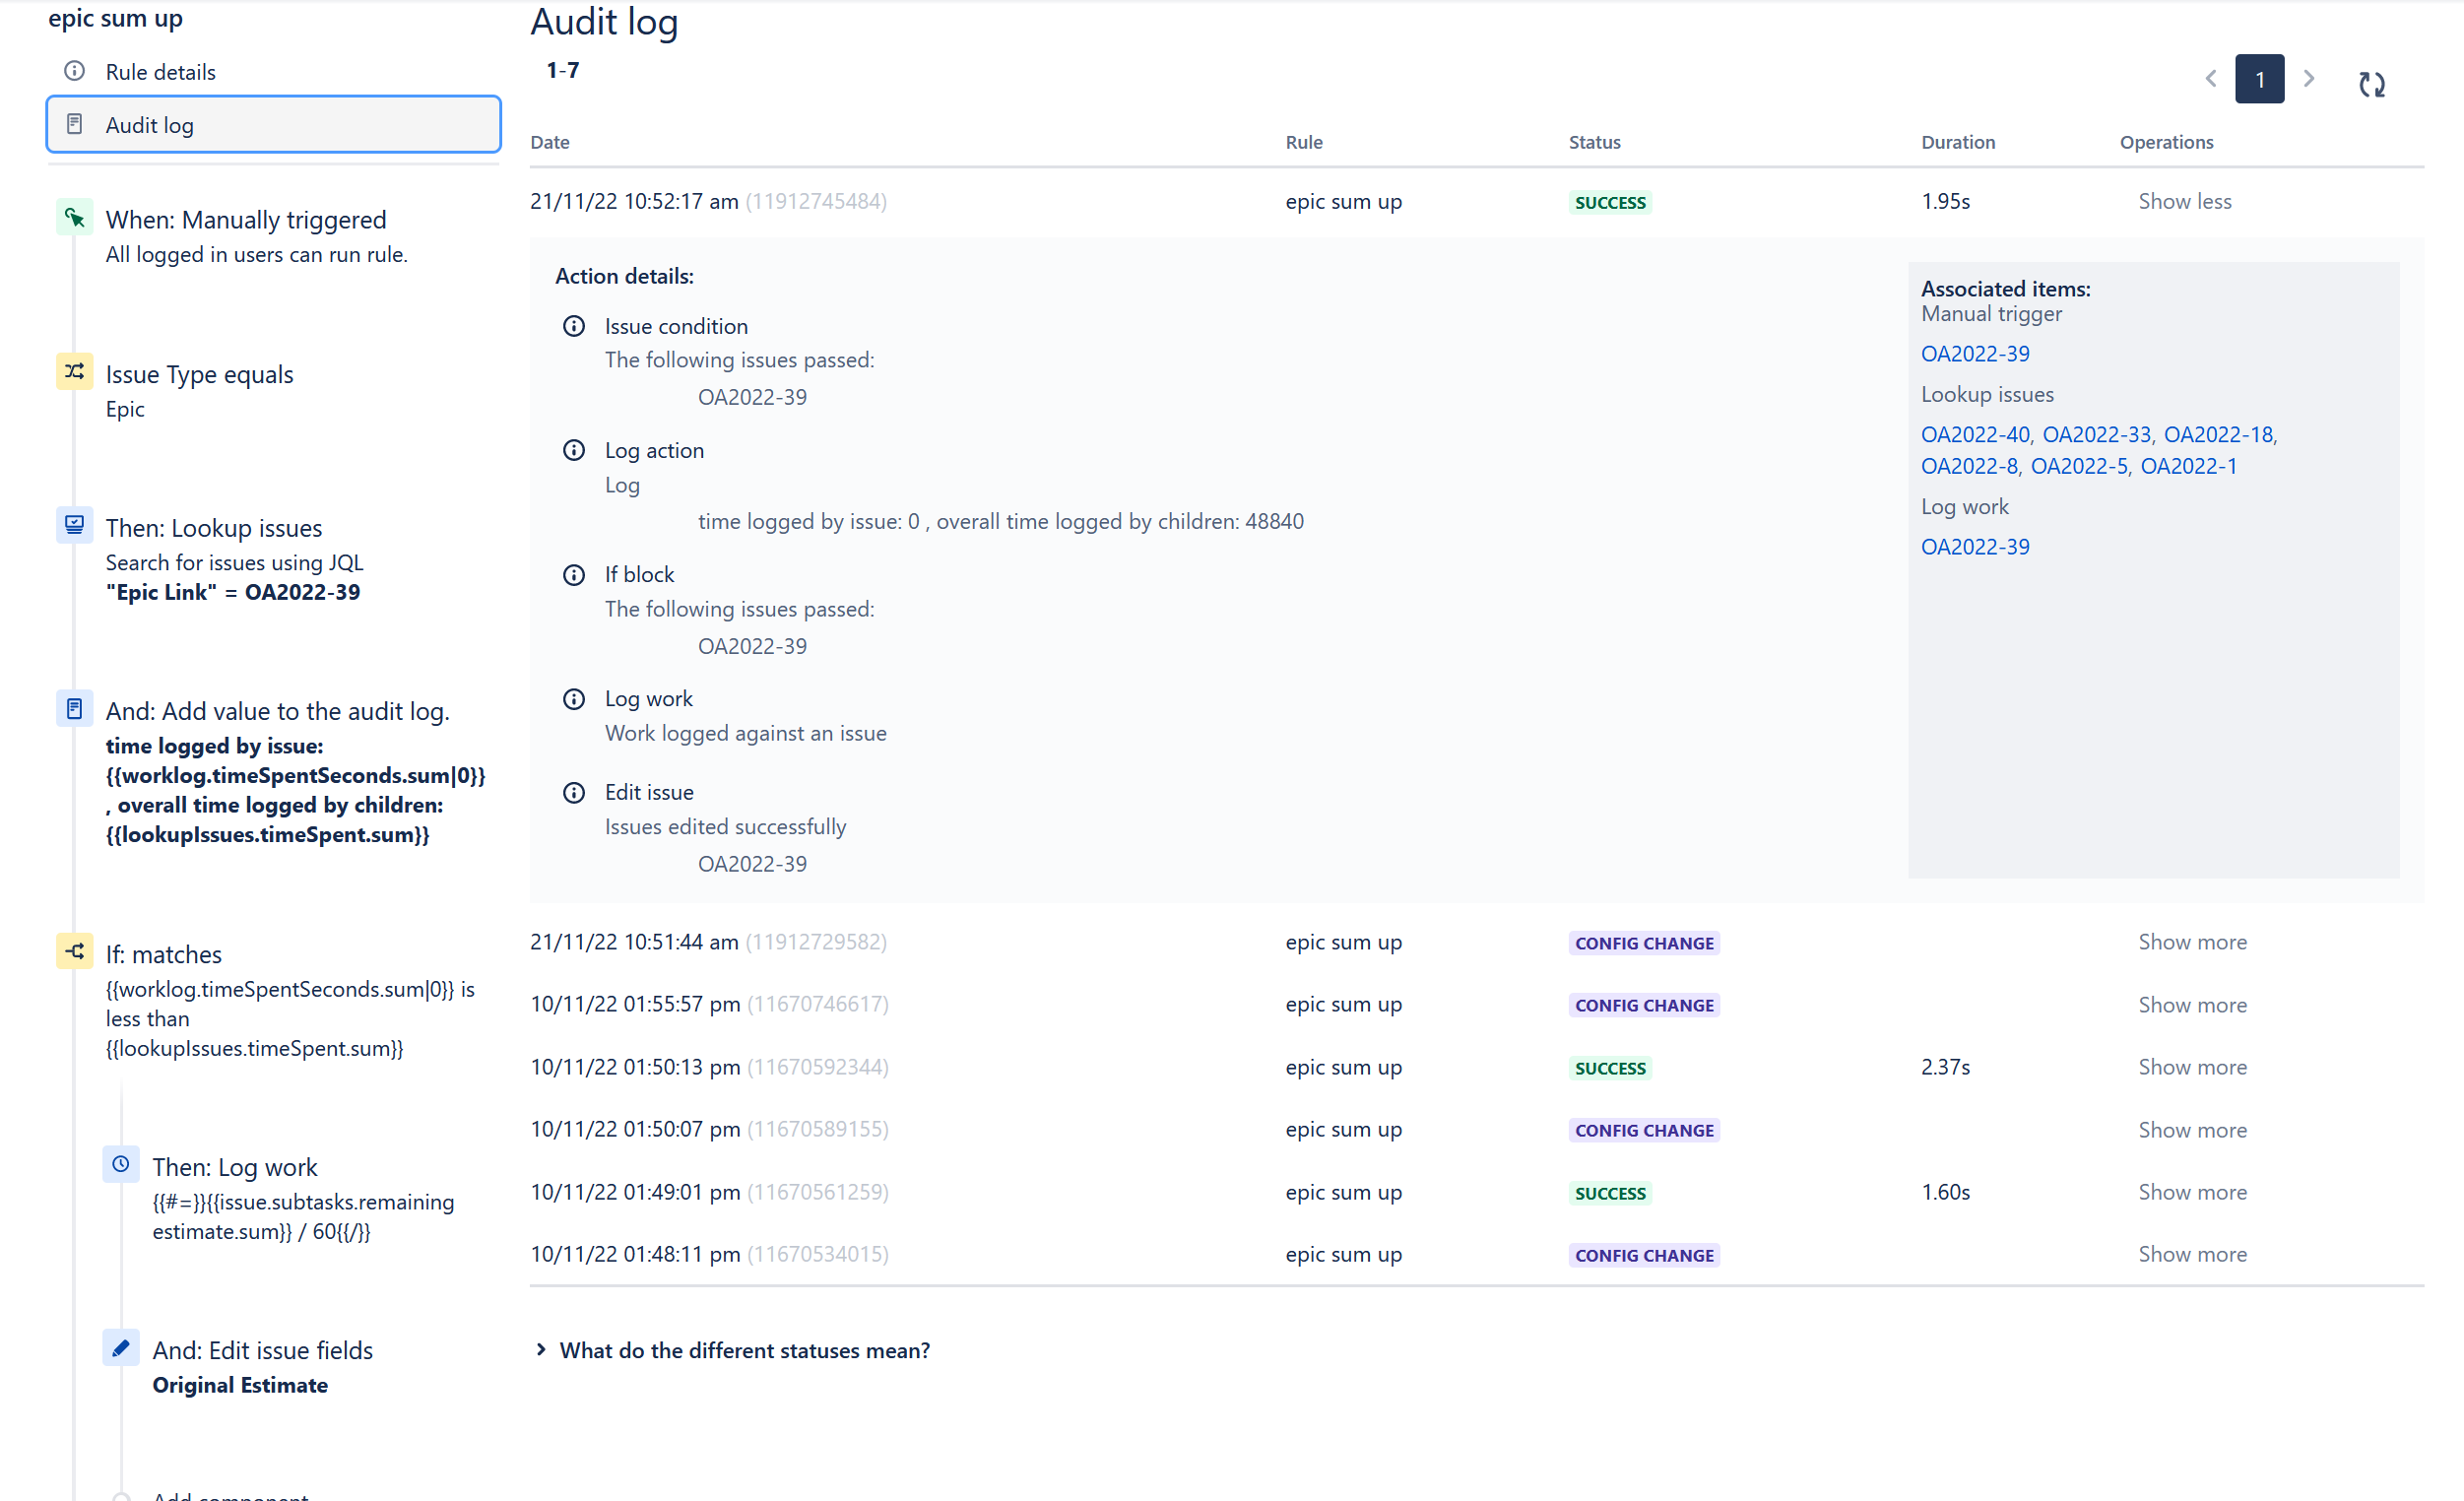Click the info icon beside Rule details
The height and width of the screenshot is (1501, 2464).
pyautogui.click(x=74, y=70)
